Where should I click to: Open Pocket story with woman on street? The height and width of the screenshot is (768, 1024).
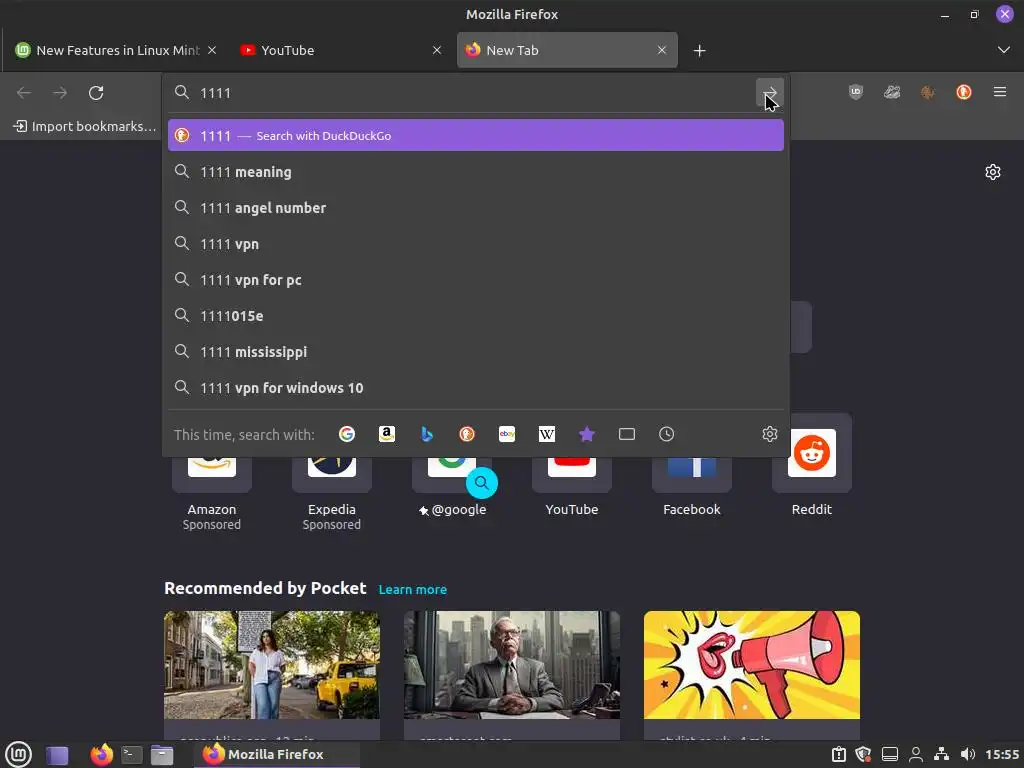272,673
